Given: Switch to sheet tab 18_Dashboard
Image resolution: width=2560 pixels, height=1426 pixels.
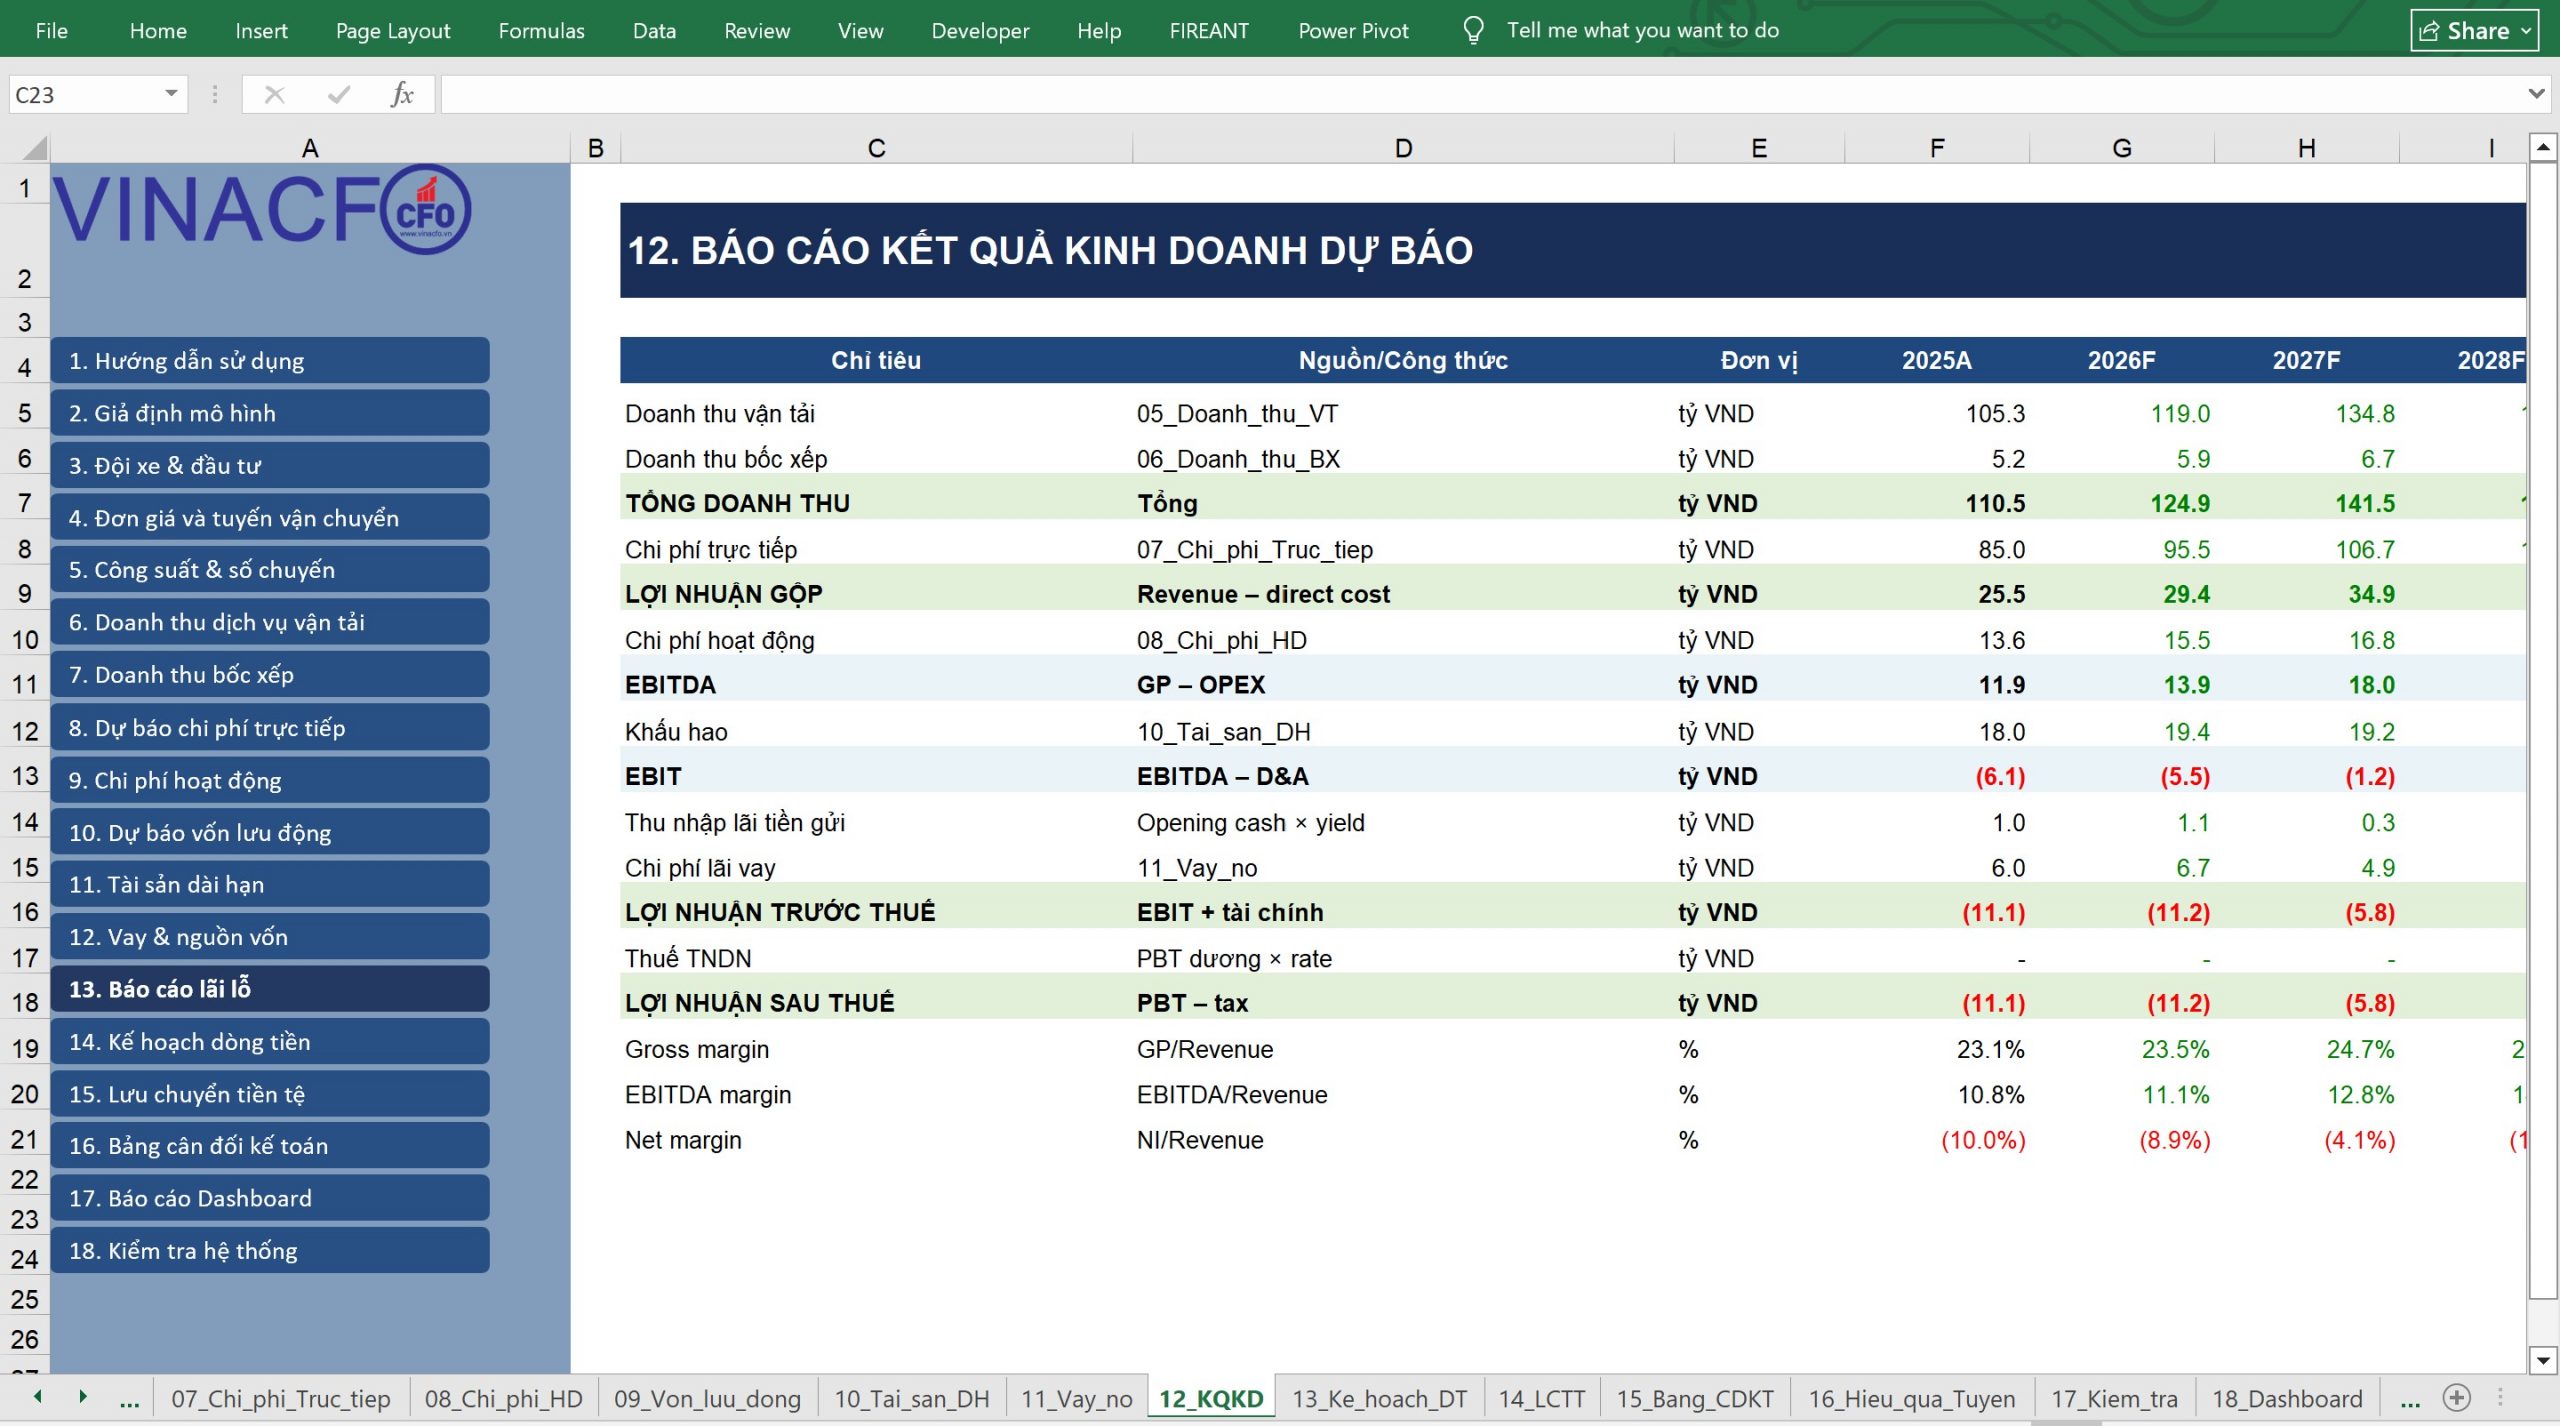Looking at the screenshot, I should (2287, 1398).
